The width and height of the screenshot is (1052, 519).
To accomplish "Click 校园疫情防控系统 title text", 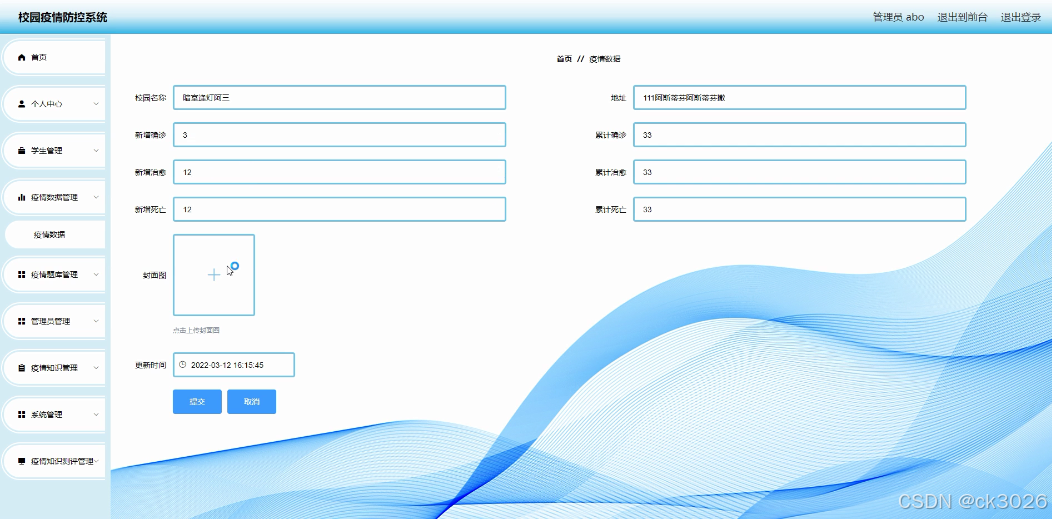I will coord(62,17).
